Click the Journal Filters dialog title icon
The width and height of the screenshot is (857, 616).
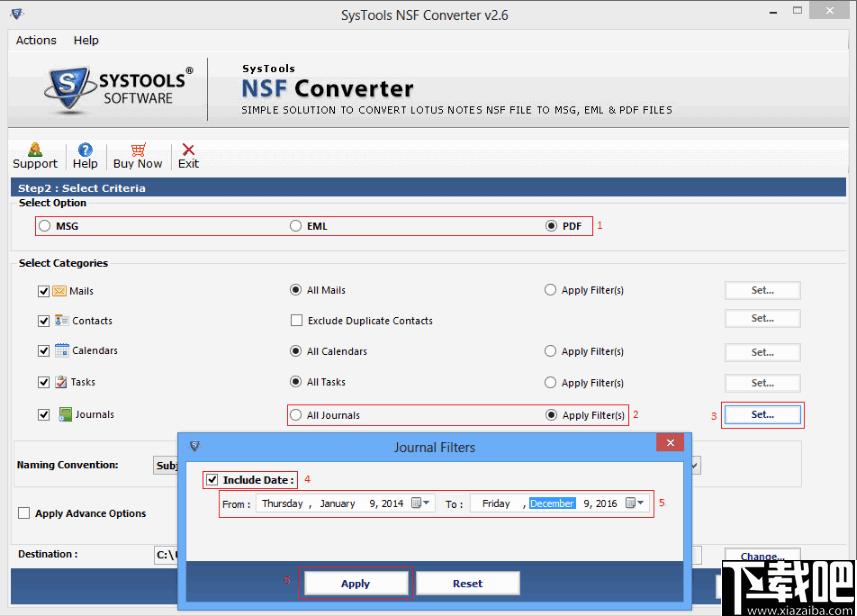coord(195,447)
